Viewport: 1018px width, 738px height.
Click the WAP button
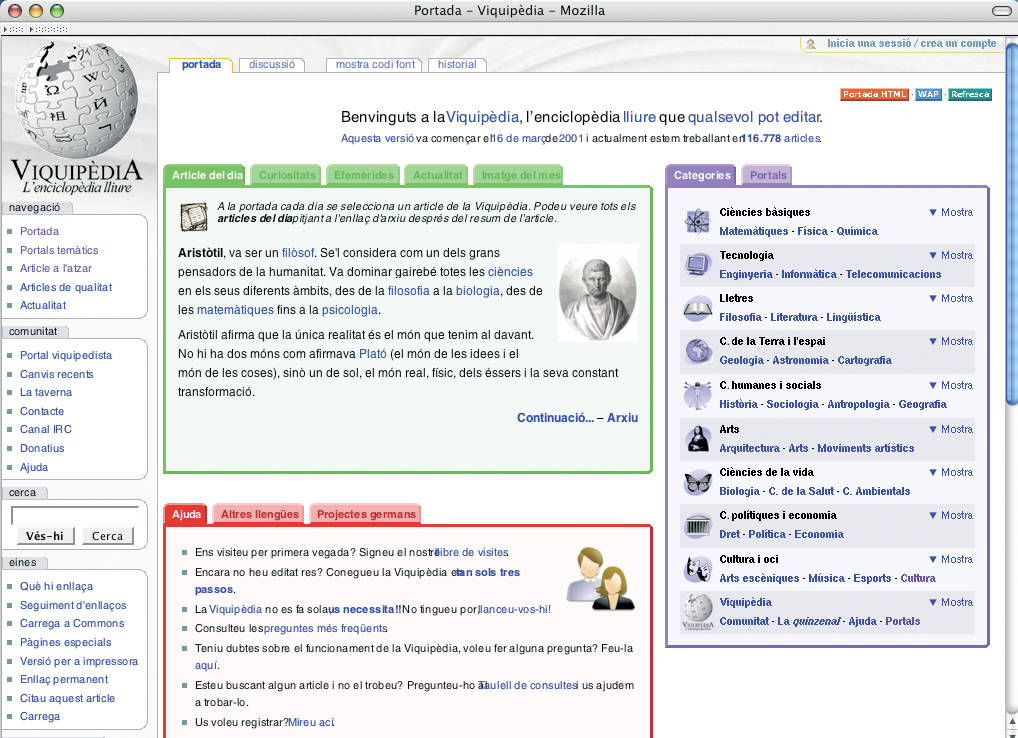coord(928,94)
